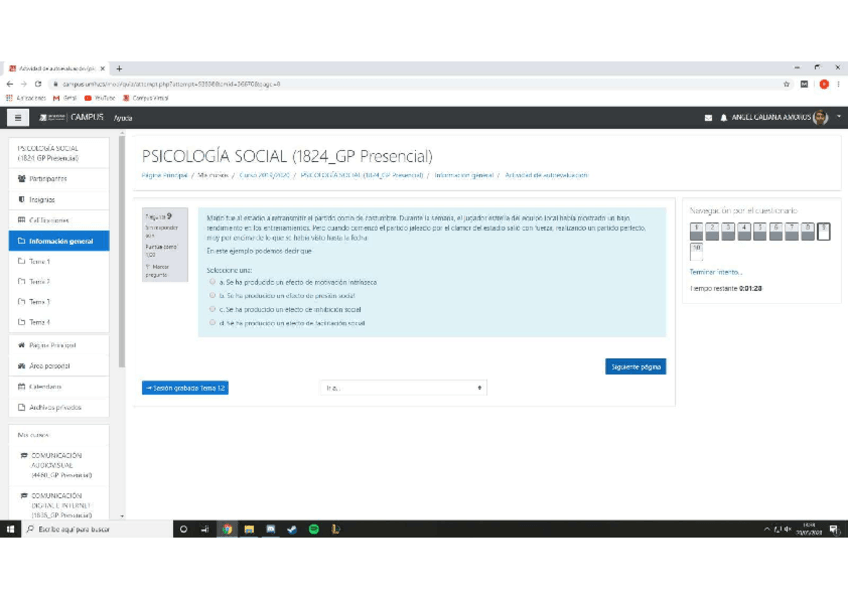Open File Explorer from the taskbar

coord(249,529)
